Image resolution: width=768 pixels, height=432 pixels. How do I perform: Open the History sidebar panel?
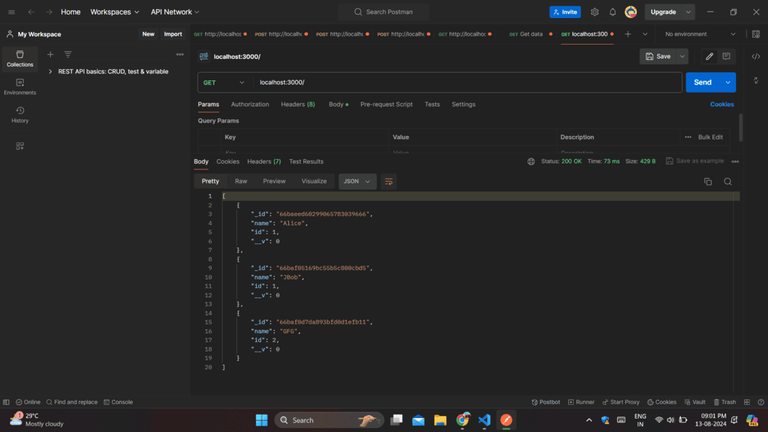tap(20, 114)
